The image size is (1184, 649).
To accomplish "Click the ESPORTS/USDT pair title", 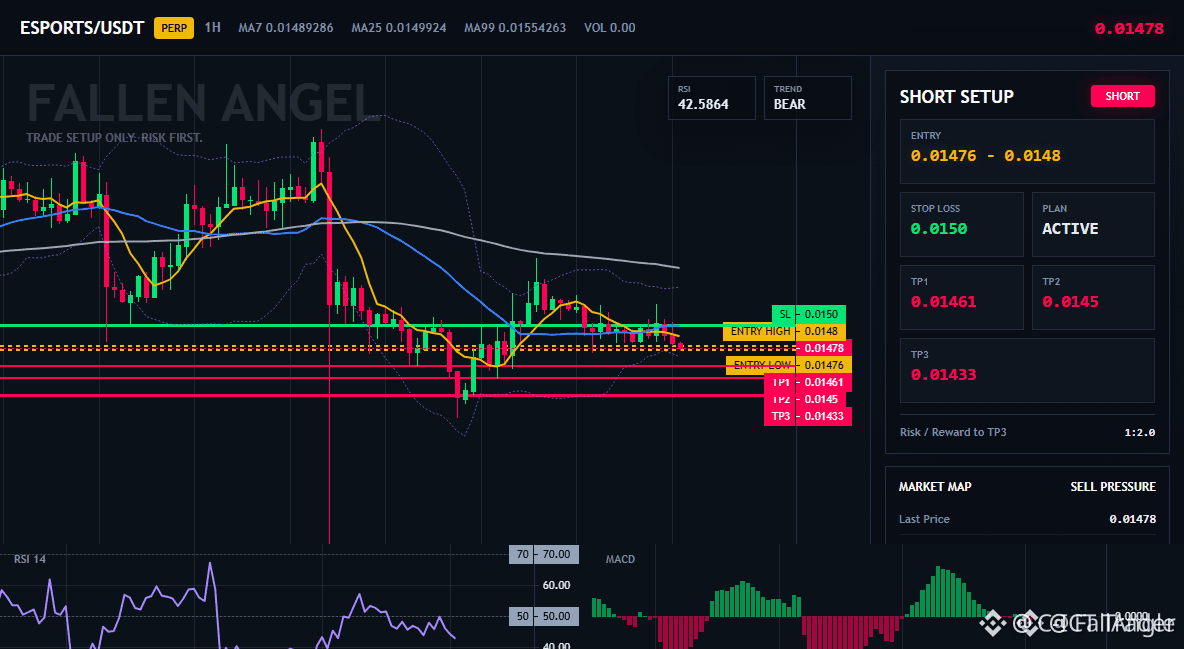I will coord(82,28).
